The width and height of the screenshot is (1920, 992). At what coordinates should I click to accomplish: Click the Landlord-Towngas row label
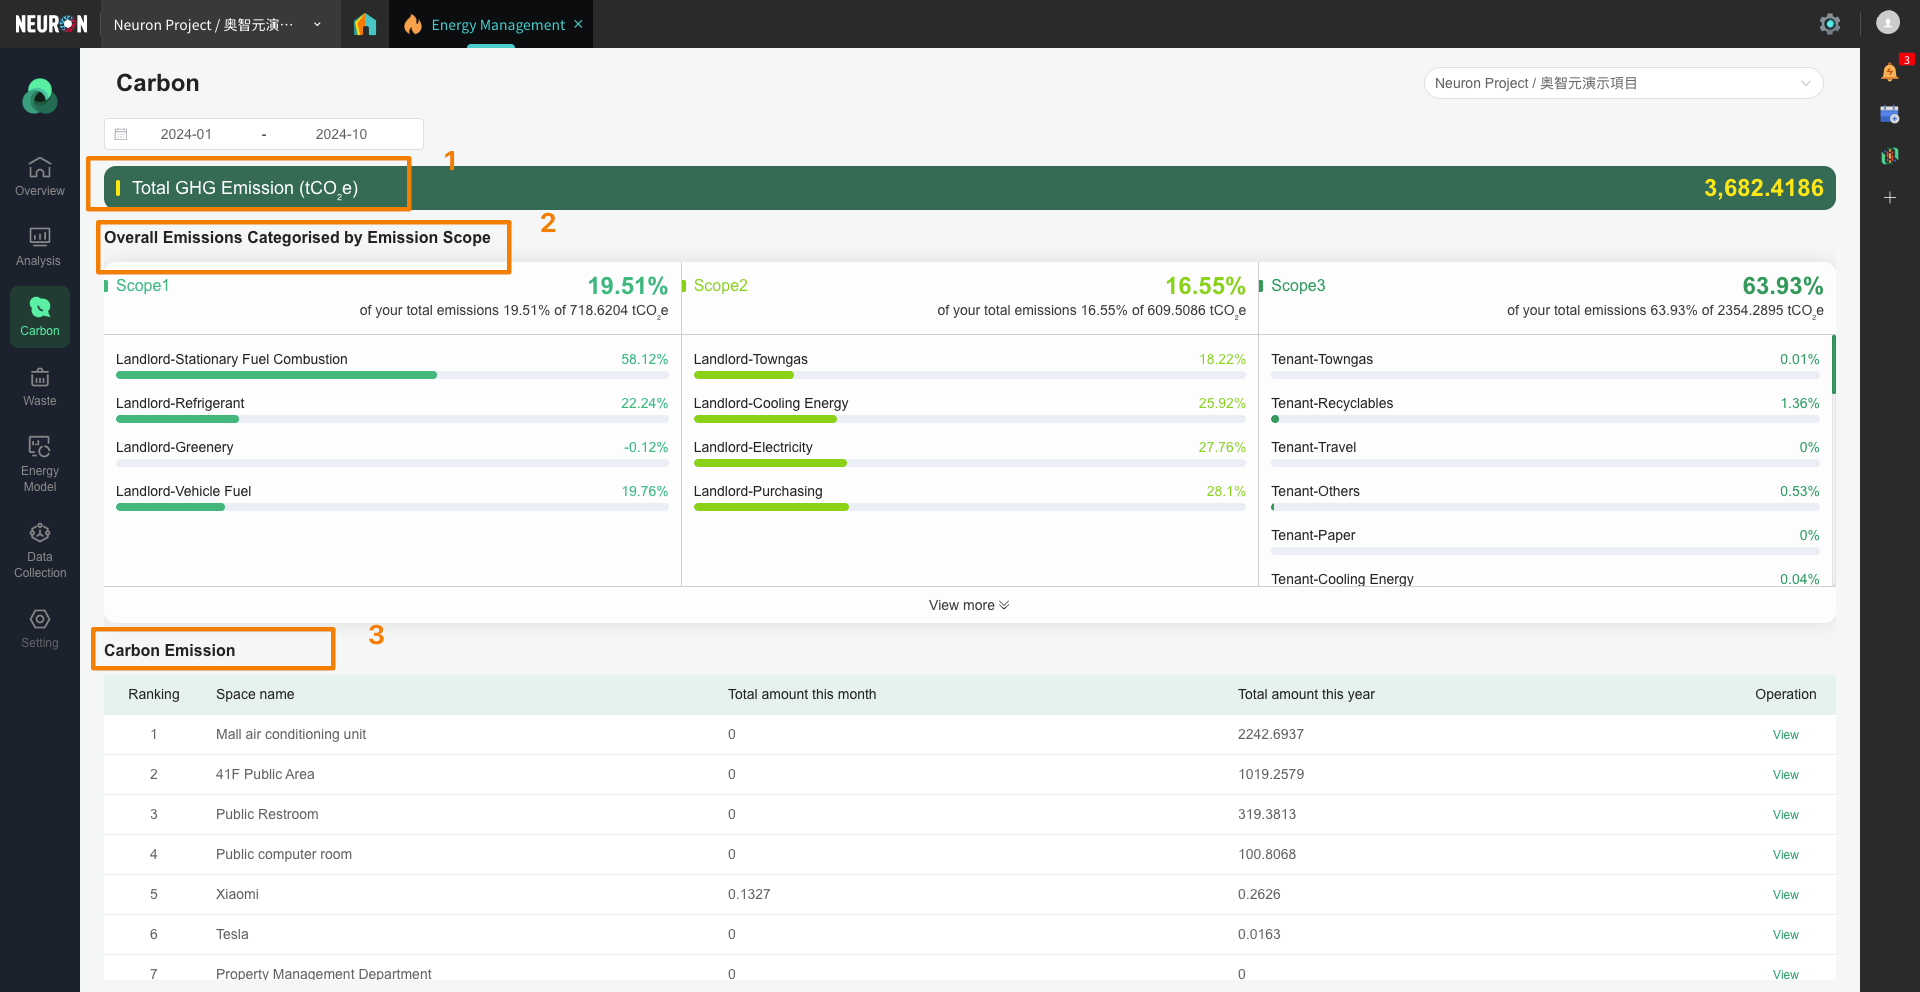pyautogui.click(x=750, y=359)
